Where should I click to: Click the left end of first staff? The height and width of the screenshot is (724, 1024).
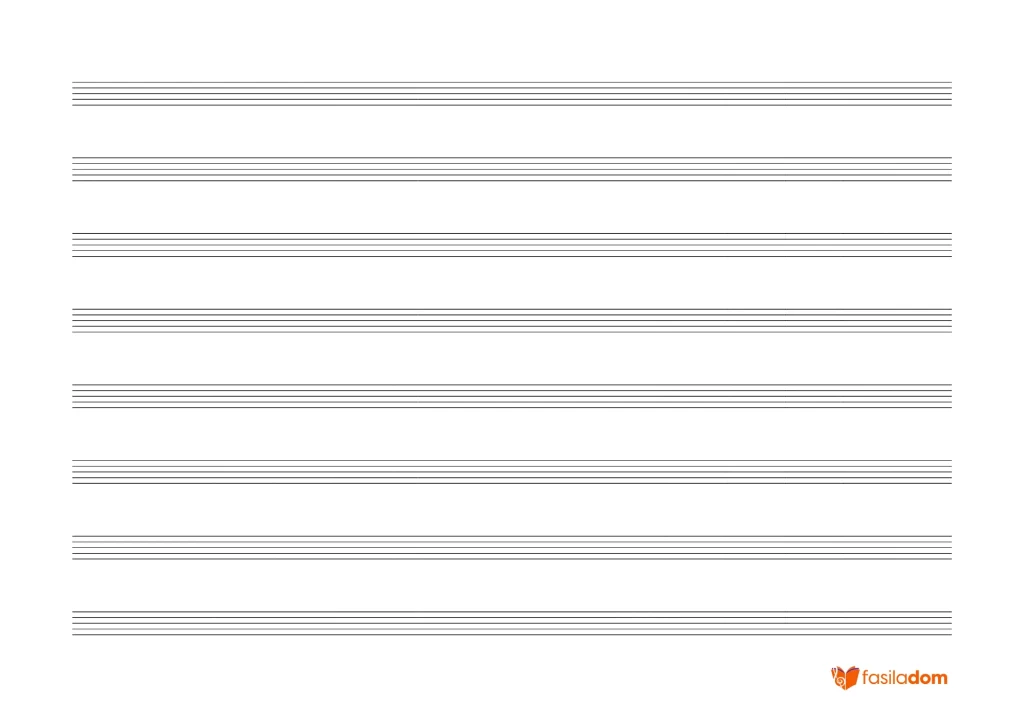(x=74, y=94)
